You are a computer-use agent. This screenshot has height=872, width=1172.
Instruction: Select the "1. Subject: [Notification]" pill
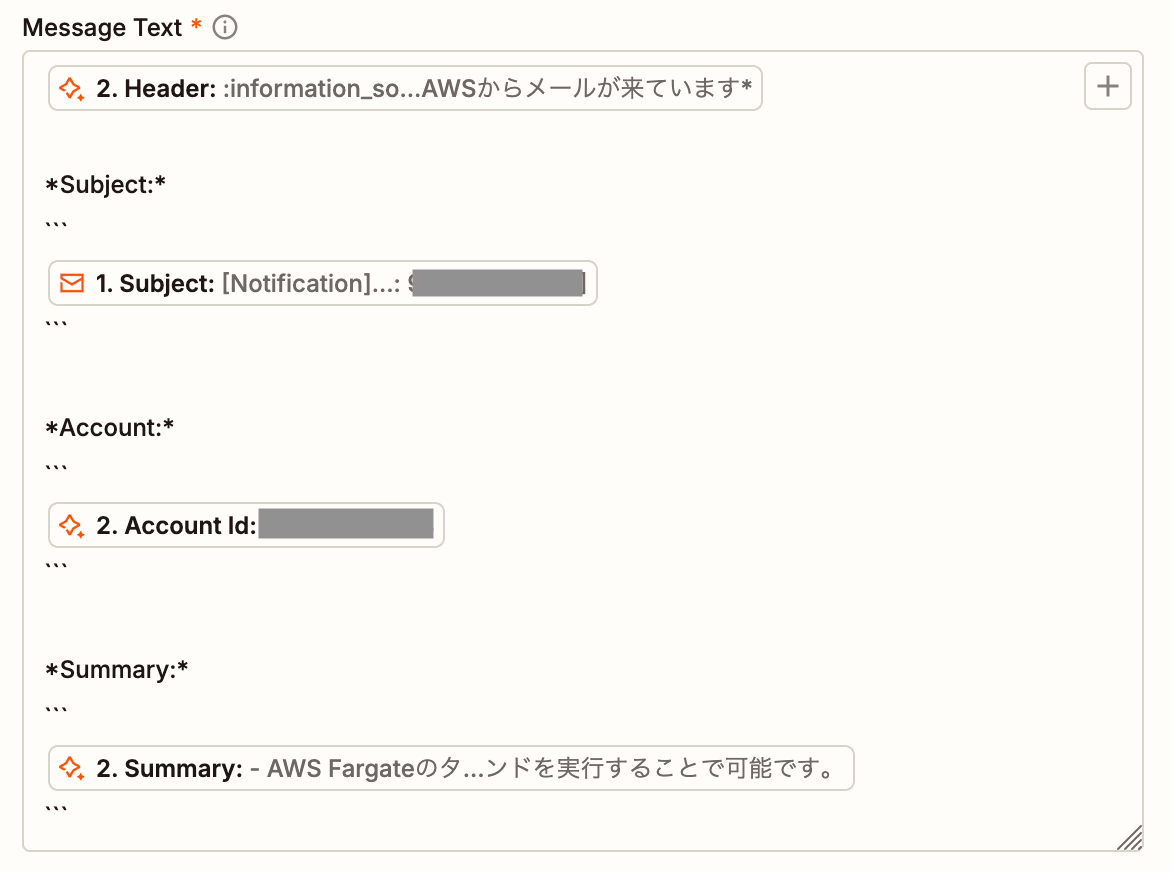[x=320, y=283]
